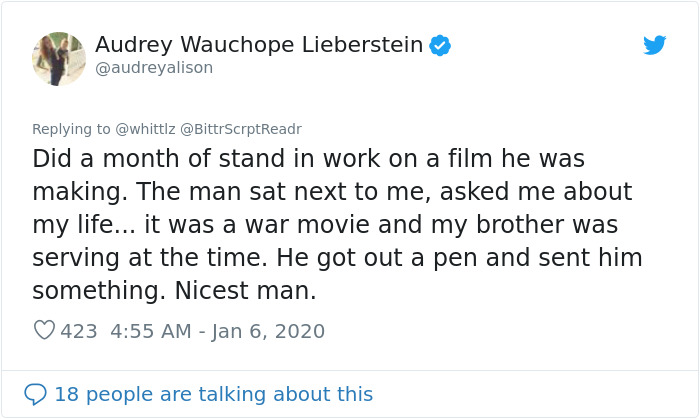Click the @audreyalison handle

(x=154, y=68)
